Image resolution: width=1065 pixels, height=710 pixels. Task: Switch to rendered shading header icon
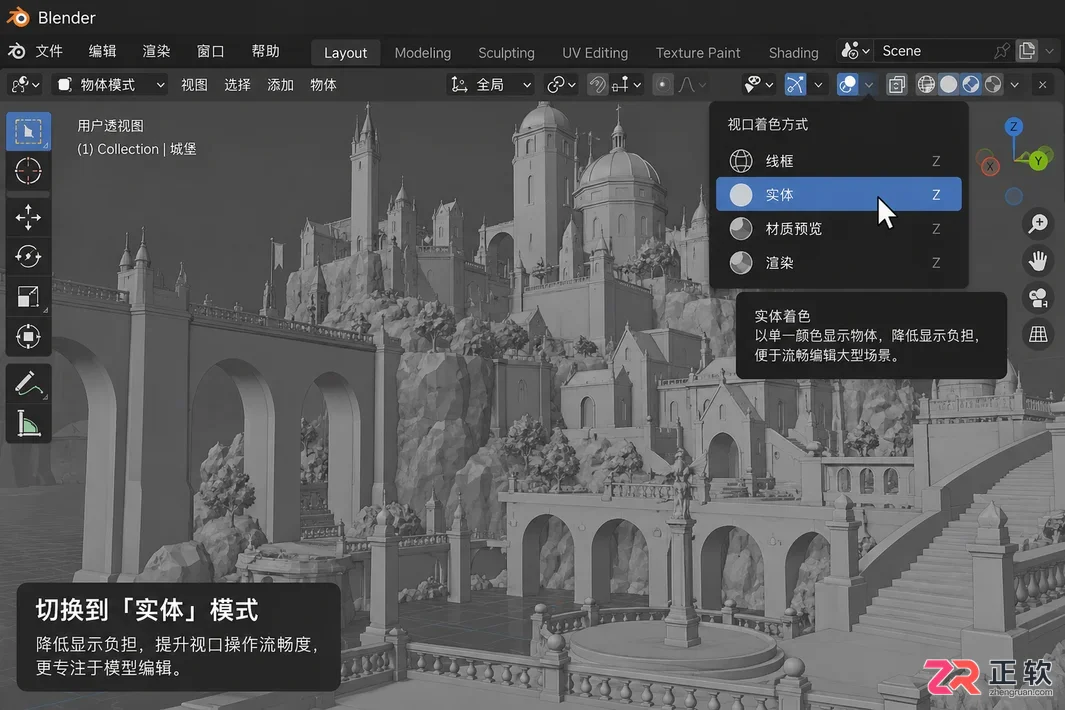993,85
